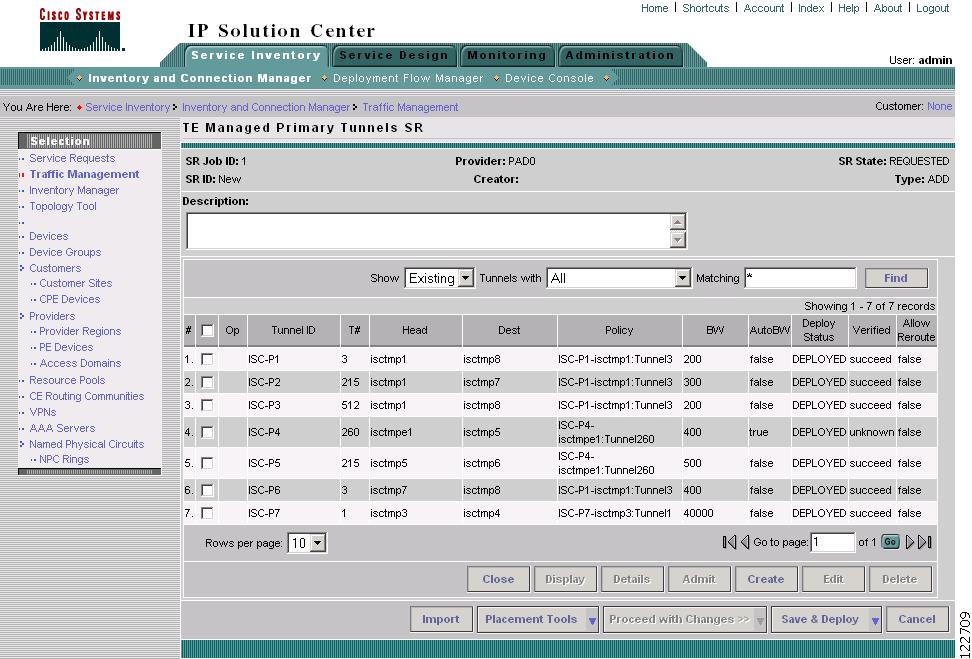Expand the Customers tree node
Screen dimensions: 972x659
(22, 268)
